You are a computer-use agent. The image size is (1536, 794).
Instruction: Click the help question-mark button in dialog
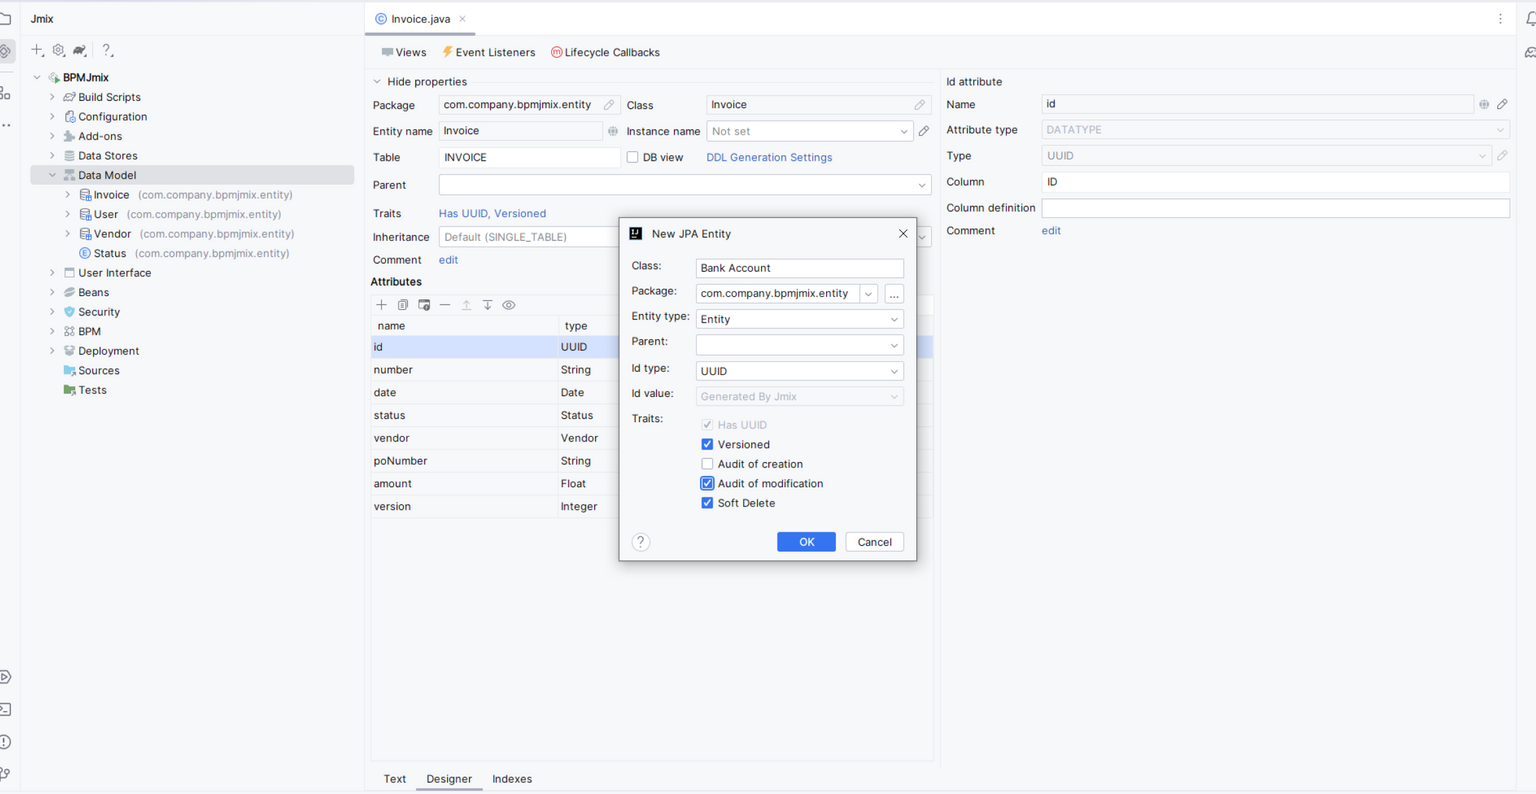pyautogui.click(x=641, y=542)
